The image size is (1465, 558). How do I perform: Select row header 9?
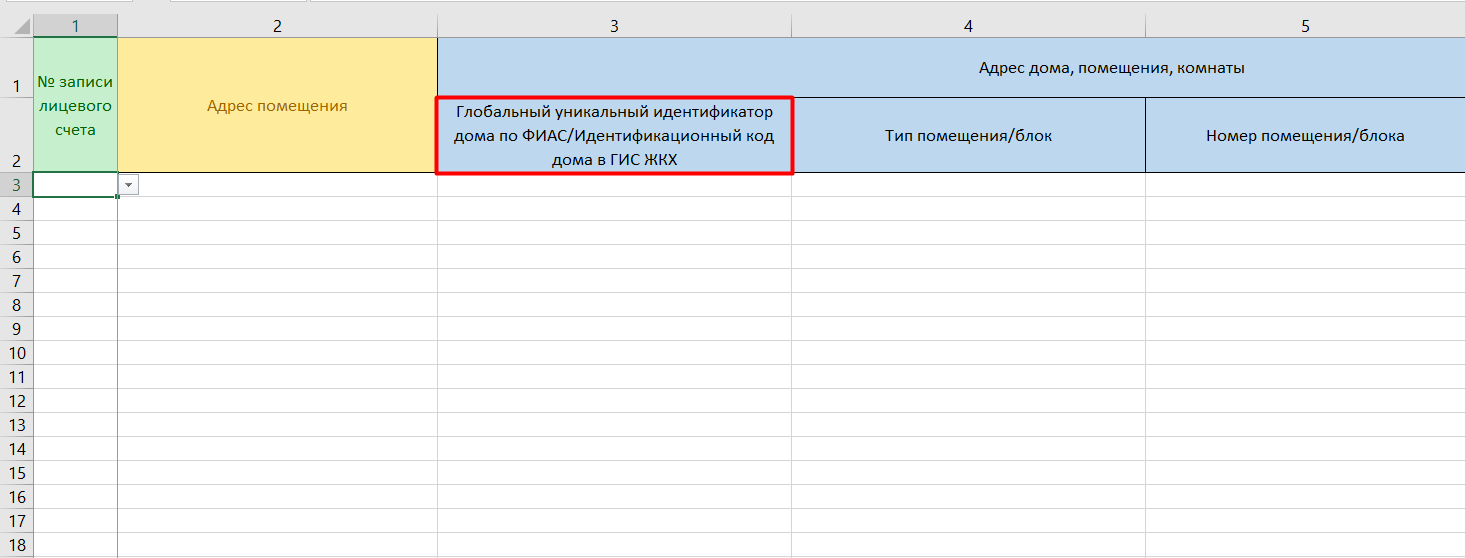pos(16,329)
